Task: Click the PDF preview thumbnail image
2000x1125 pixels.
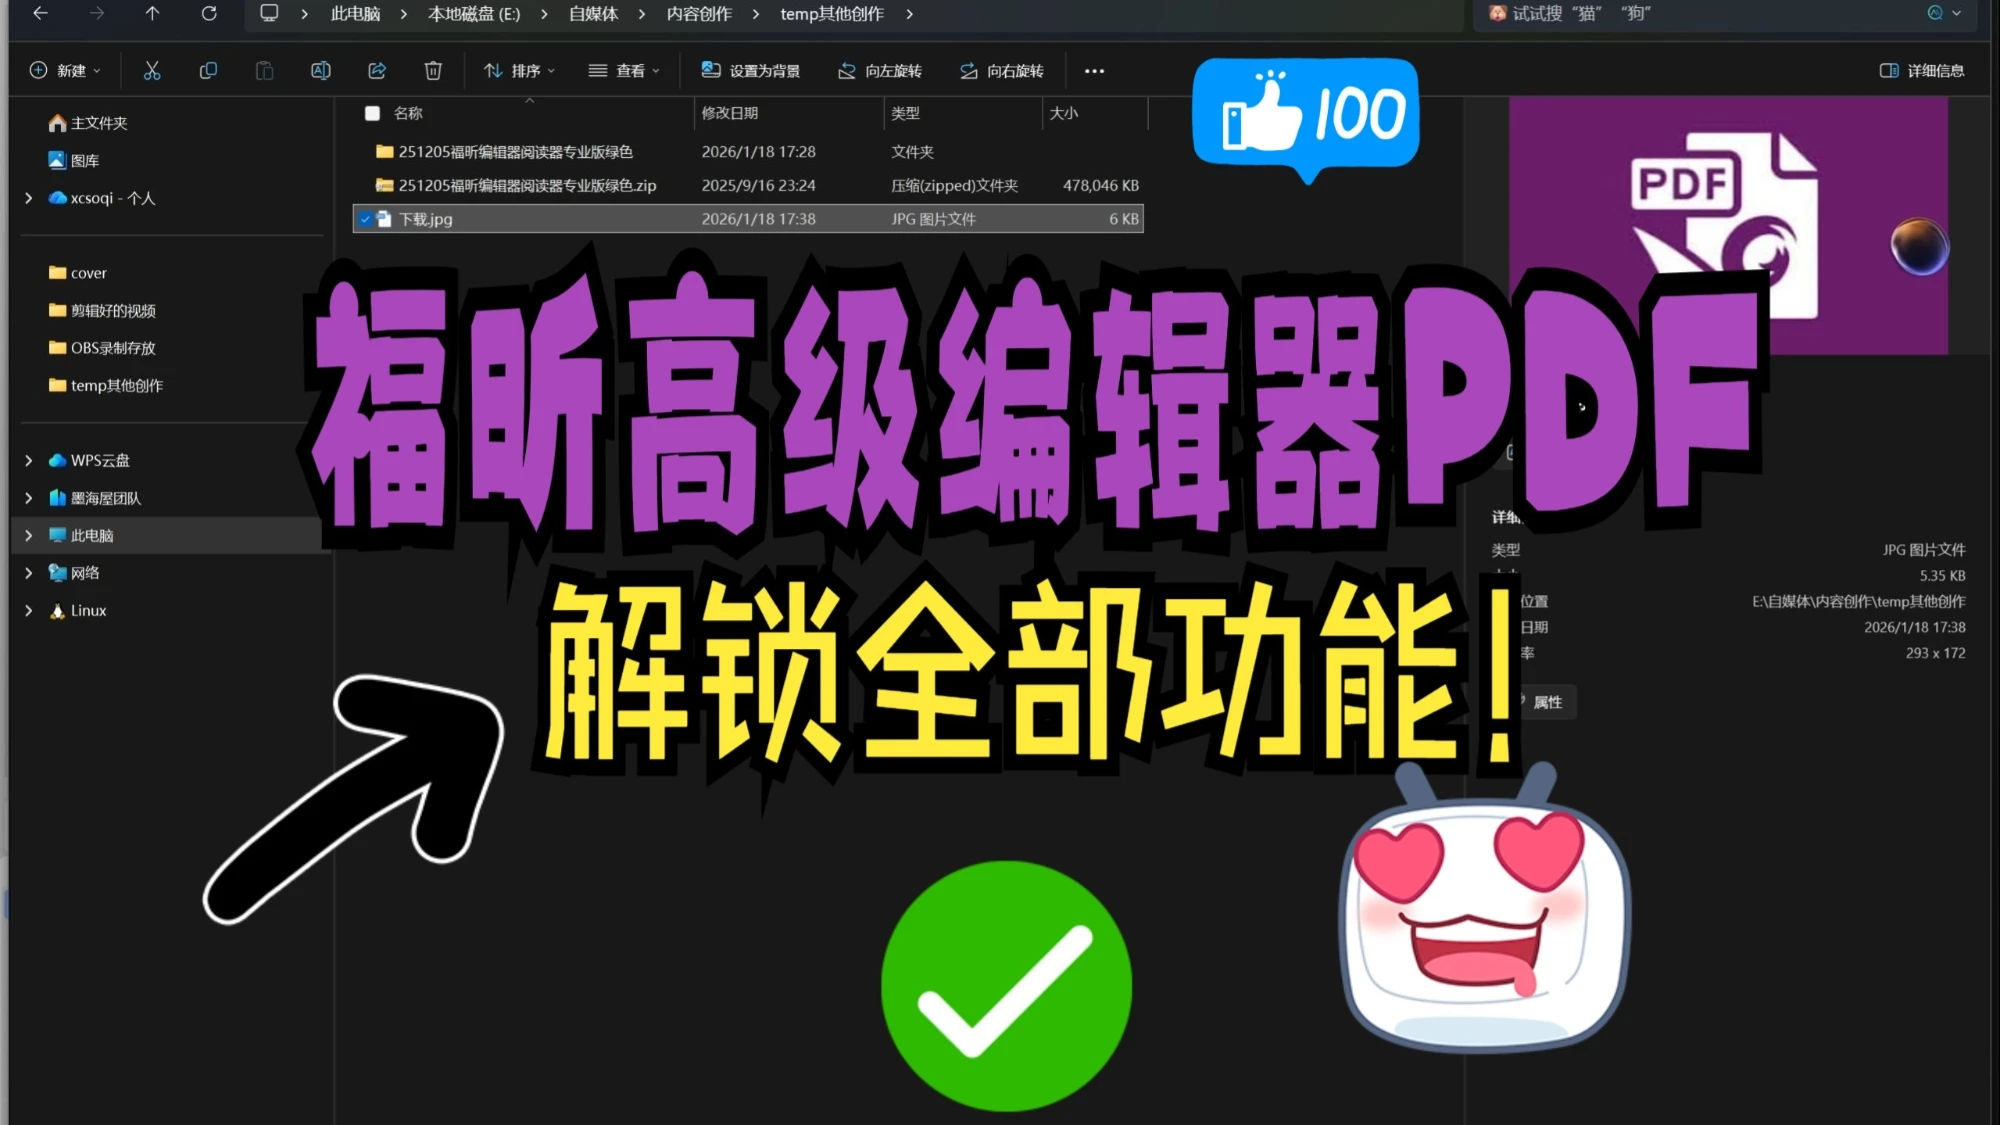Action: [1728, 226]
